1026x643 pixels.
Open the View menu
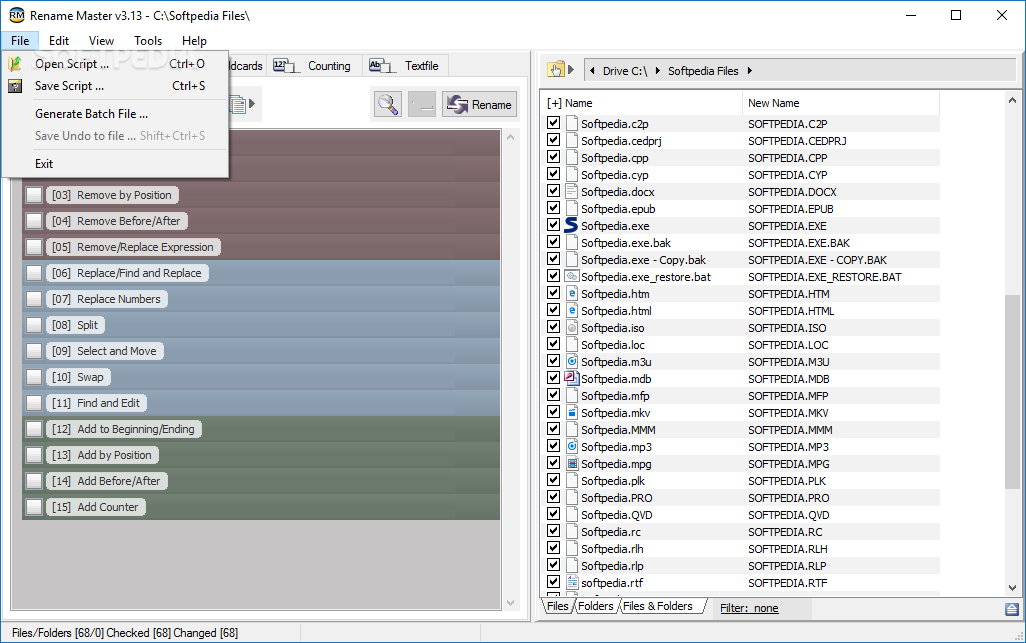[x=101, y=41]
